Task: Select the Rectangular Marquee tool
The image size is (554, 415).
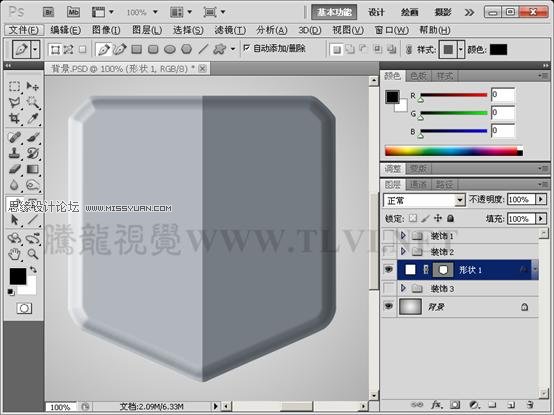Action: click(x=14, y=86)
